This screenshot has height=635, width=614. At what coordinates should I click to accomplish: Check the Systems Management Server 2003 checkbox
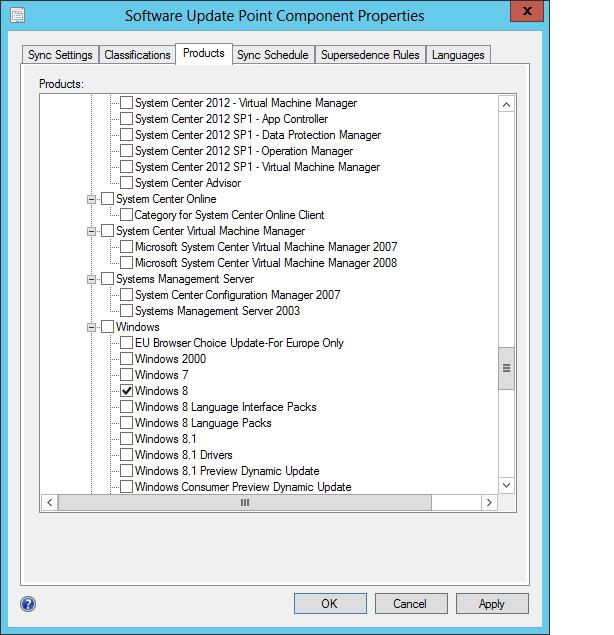pyautogui.click(x=126, y=311)
